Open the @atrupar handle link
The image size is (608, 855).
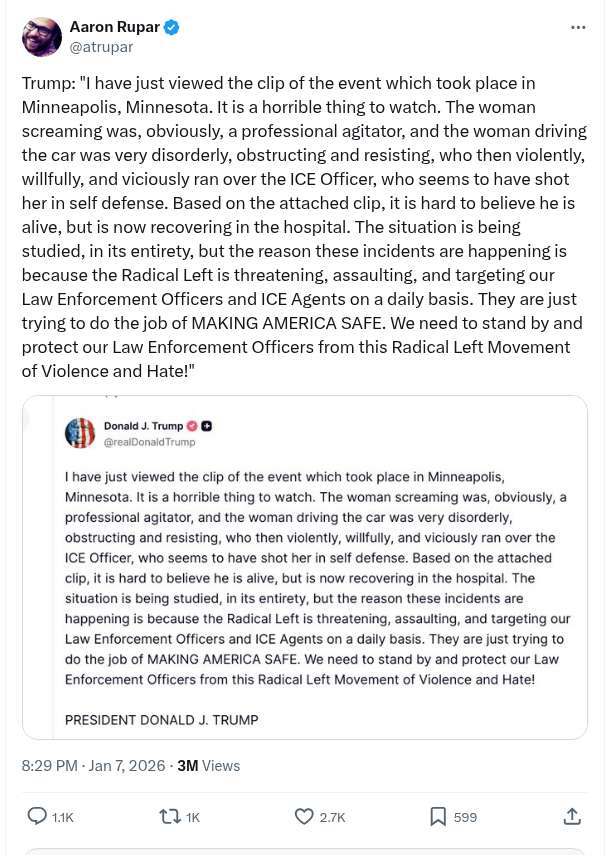[101, 46]
